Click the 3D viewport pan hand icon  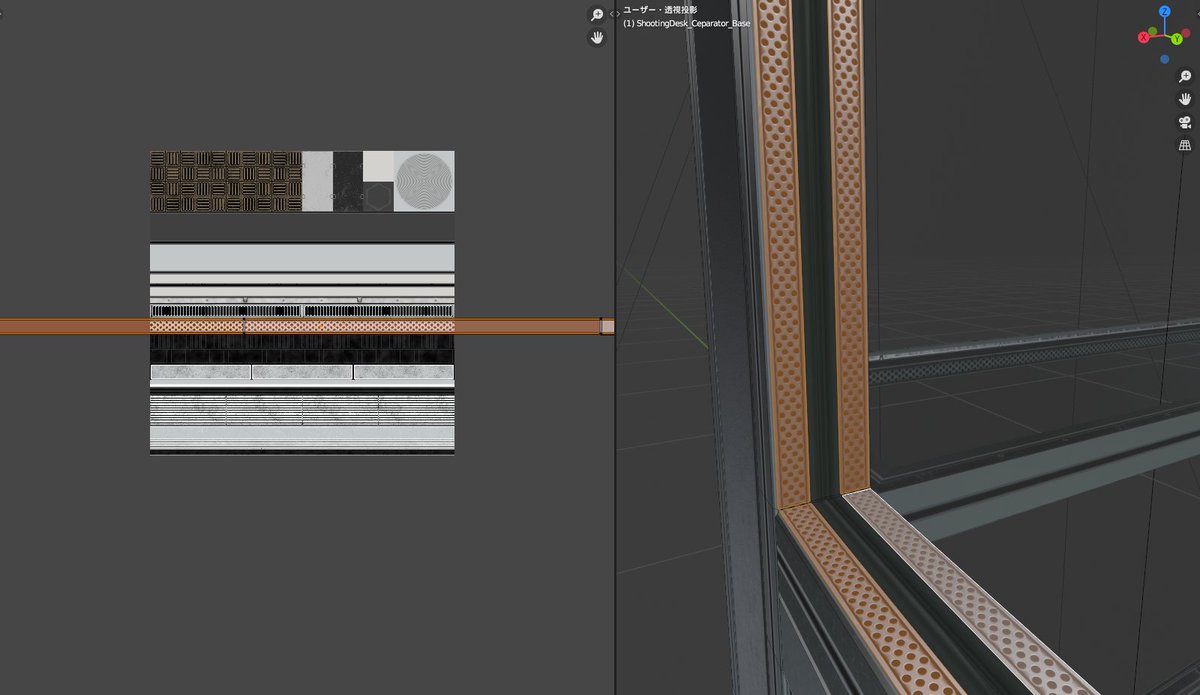[1185, 99]
